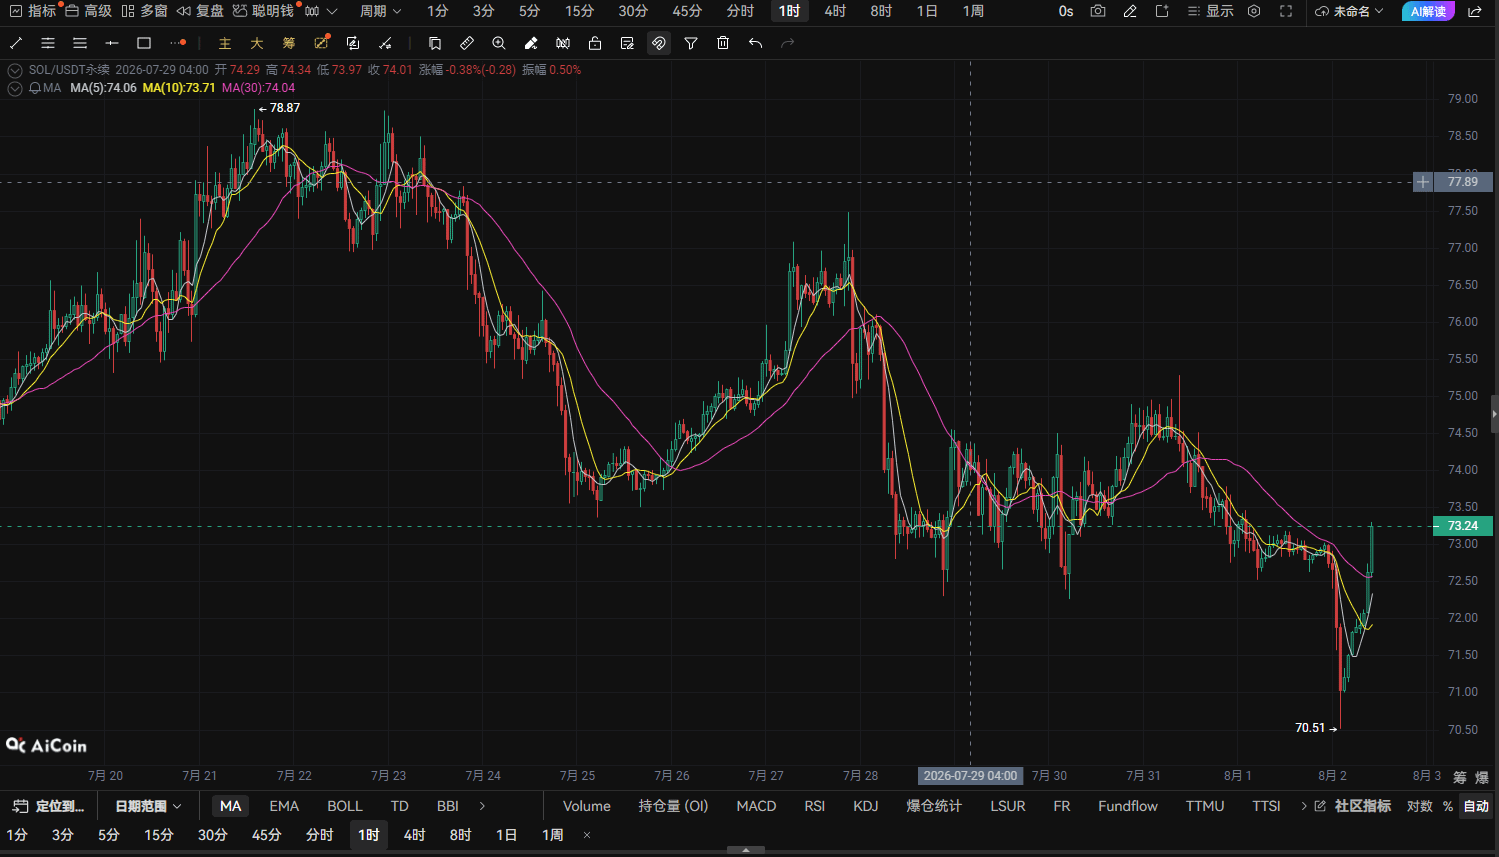1499x857 pixels.
Task: Expand the 未命名 layout dropdown
Action: click(1350, 11)
